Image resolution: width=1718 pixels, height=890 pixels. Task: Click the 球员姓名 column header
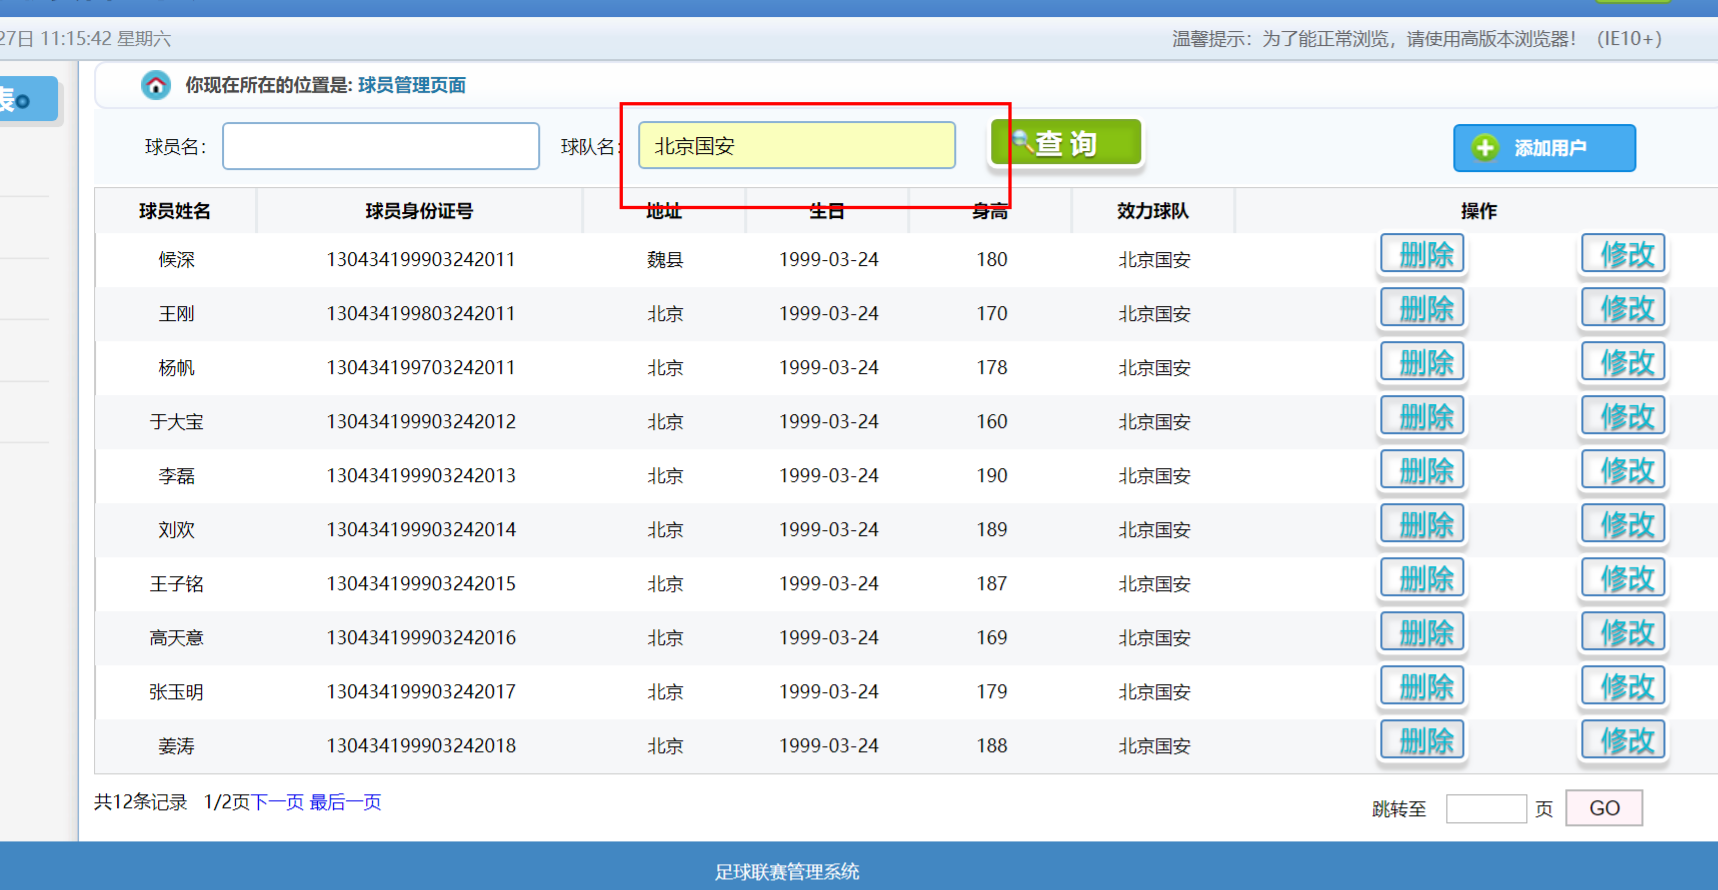click(175, 211)
